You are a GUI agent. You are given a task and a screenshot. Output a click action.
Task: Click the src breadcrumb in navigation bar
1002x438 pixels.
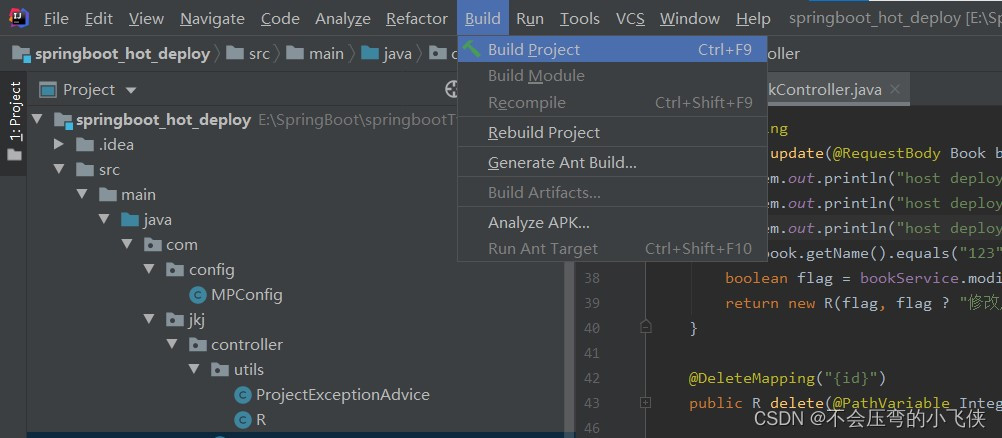click(258, 54)
